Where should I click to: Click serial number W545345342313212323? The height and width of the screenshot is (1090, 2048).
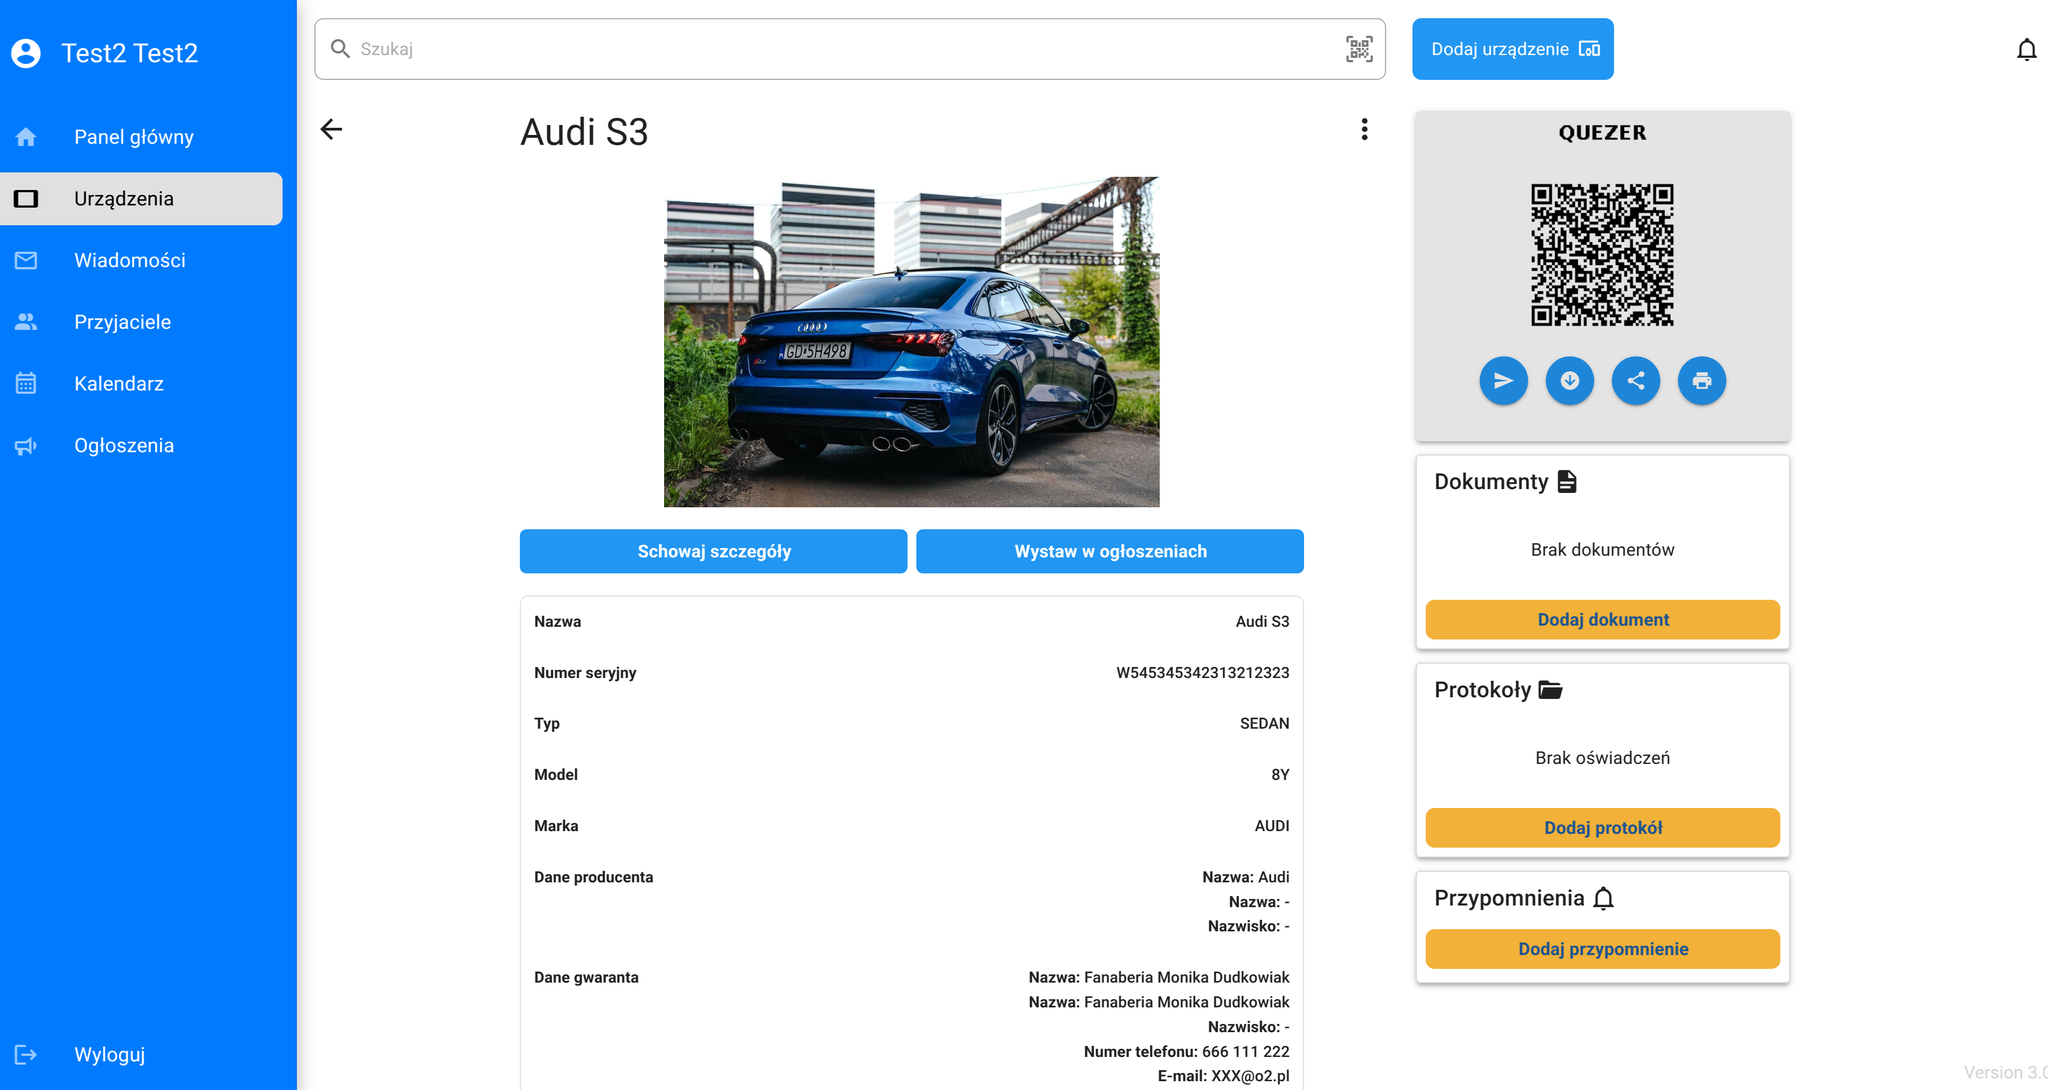pos(1202,673)
